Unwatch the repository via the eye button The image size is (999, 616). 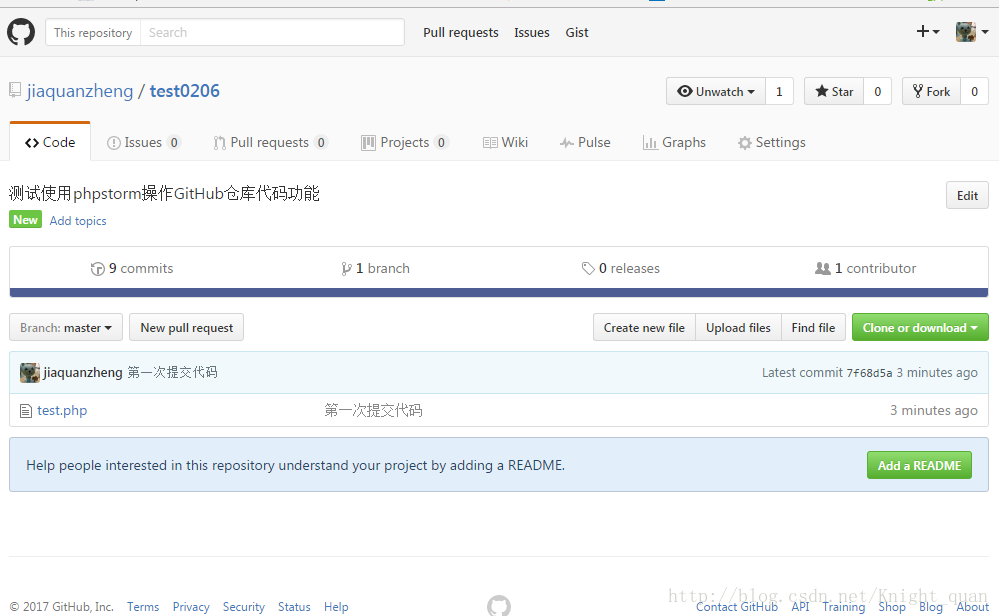(715, 91)
